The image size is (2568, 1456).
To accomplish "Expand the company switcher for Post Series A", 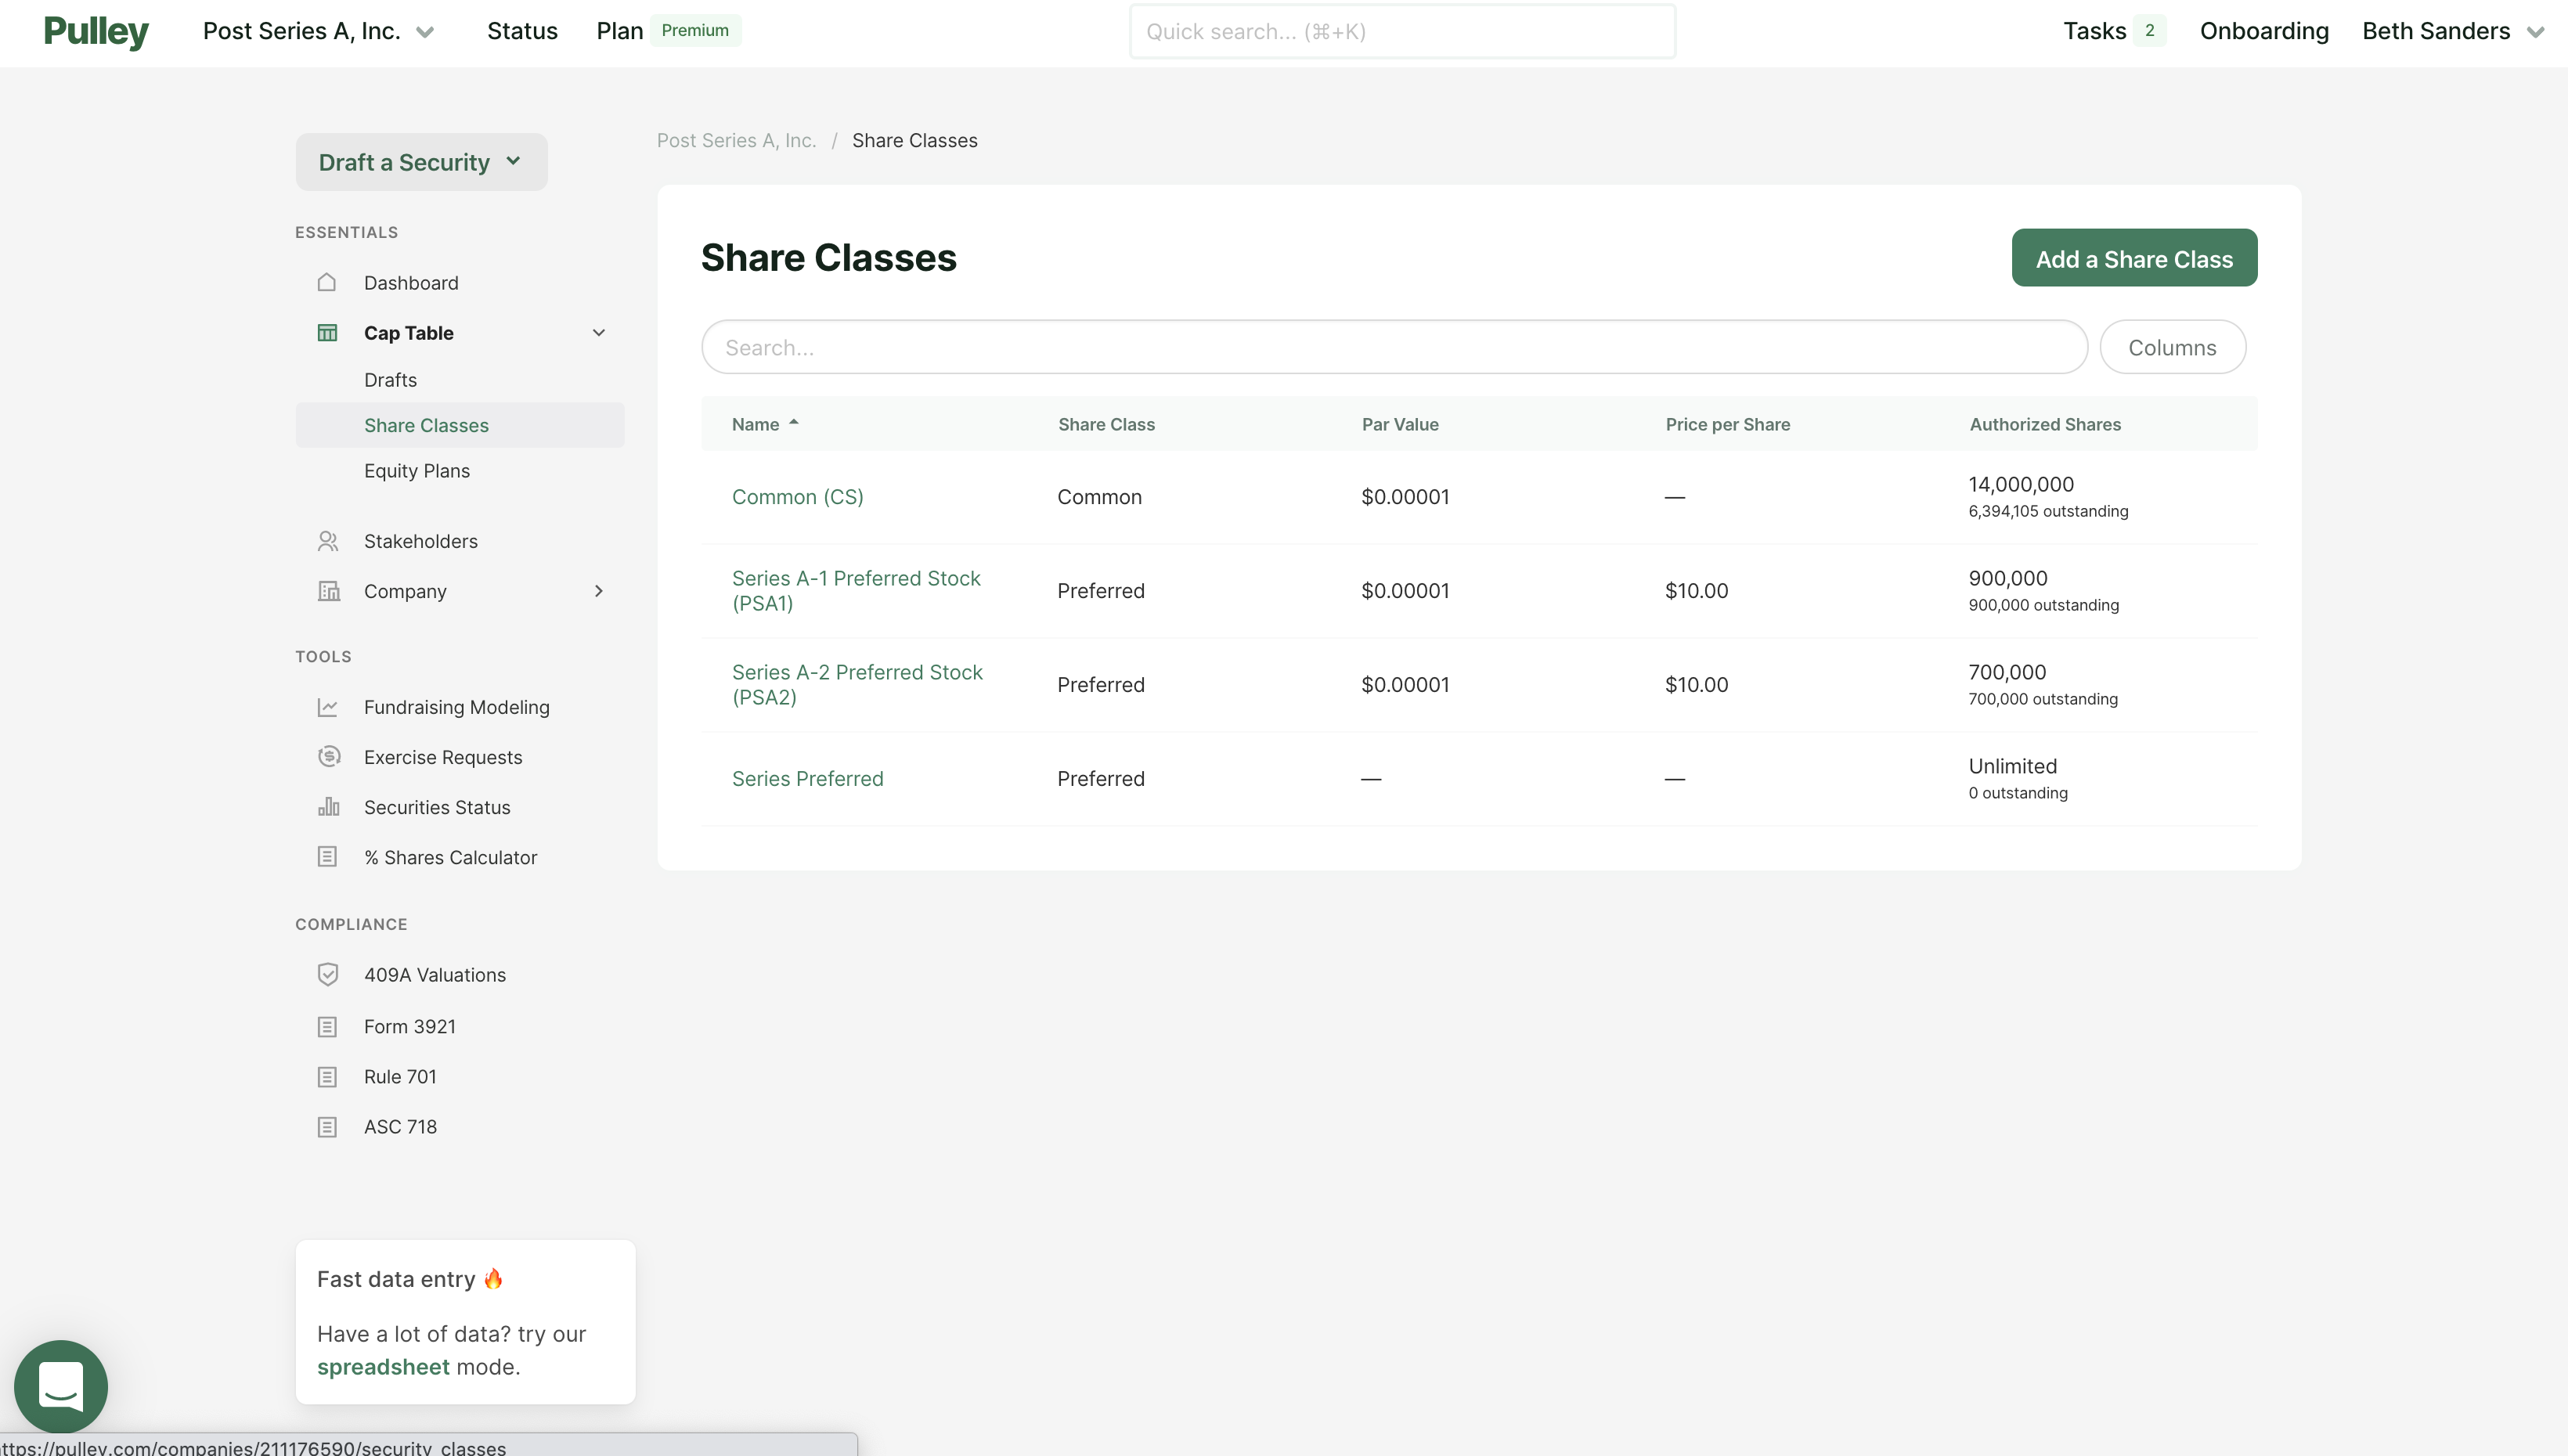I will tap(424, 31).
